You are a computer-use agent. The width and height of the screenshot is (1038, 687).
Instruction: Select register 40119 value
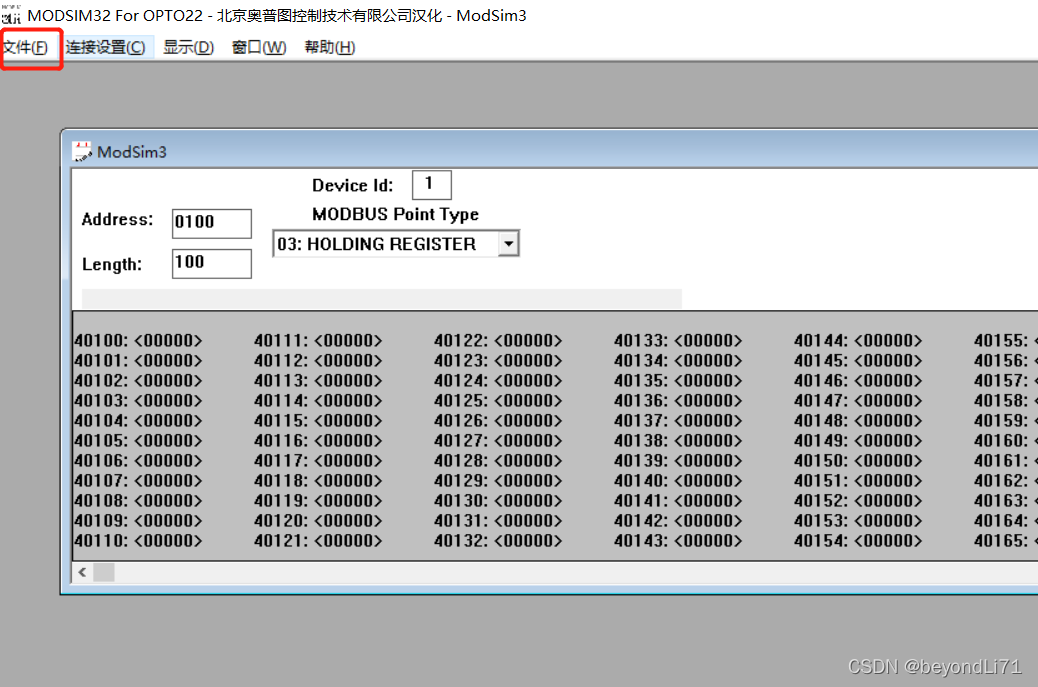[x=348, y=500]
